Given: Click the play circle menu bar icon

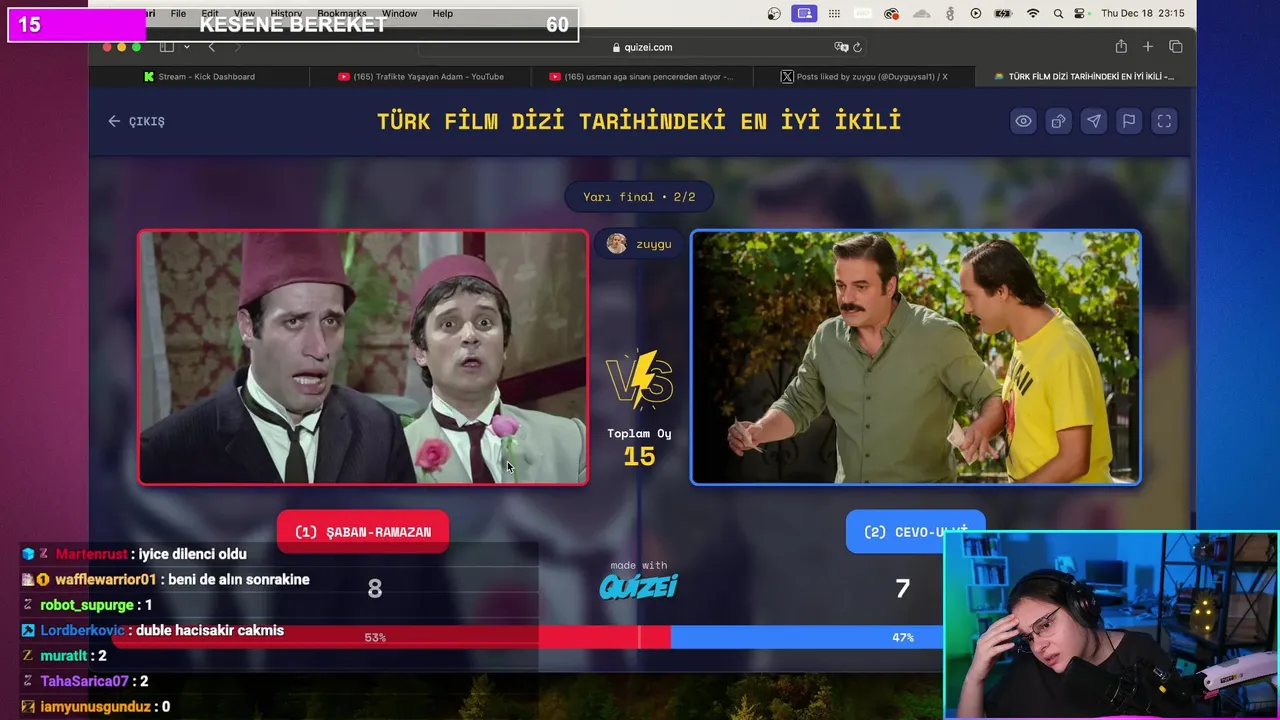Looking at the screenshot, I should (x=976, y=14).
